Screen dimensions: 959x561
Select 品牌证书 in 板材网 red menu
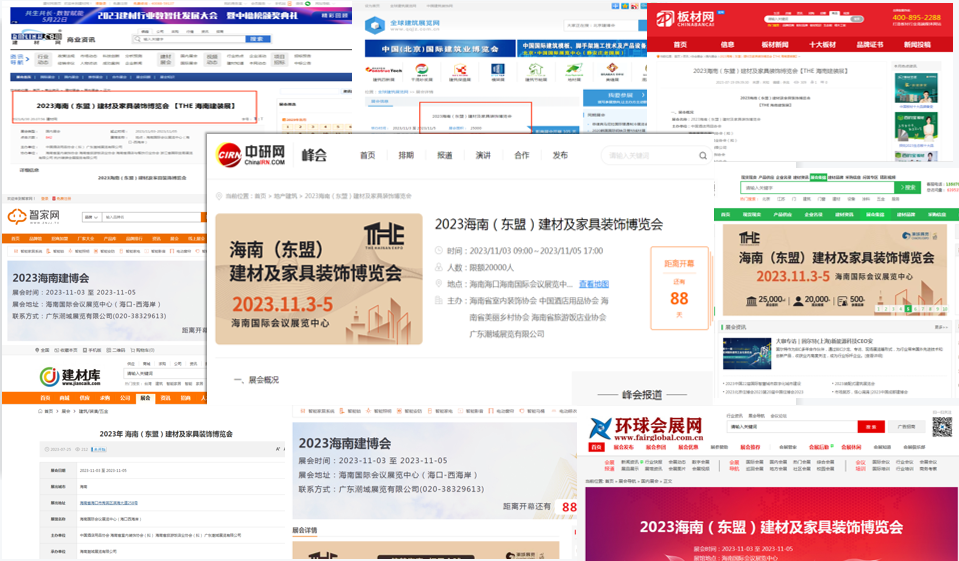click(870, 45)
